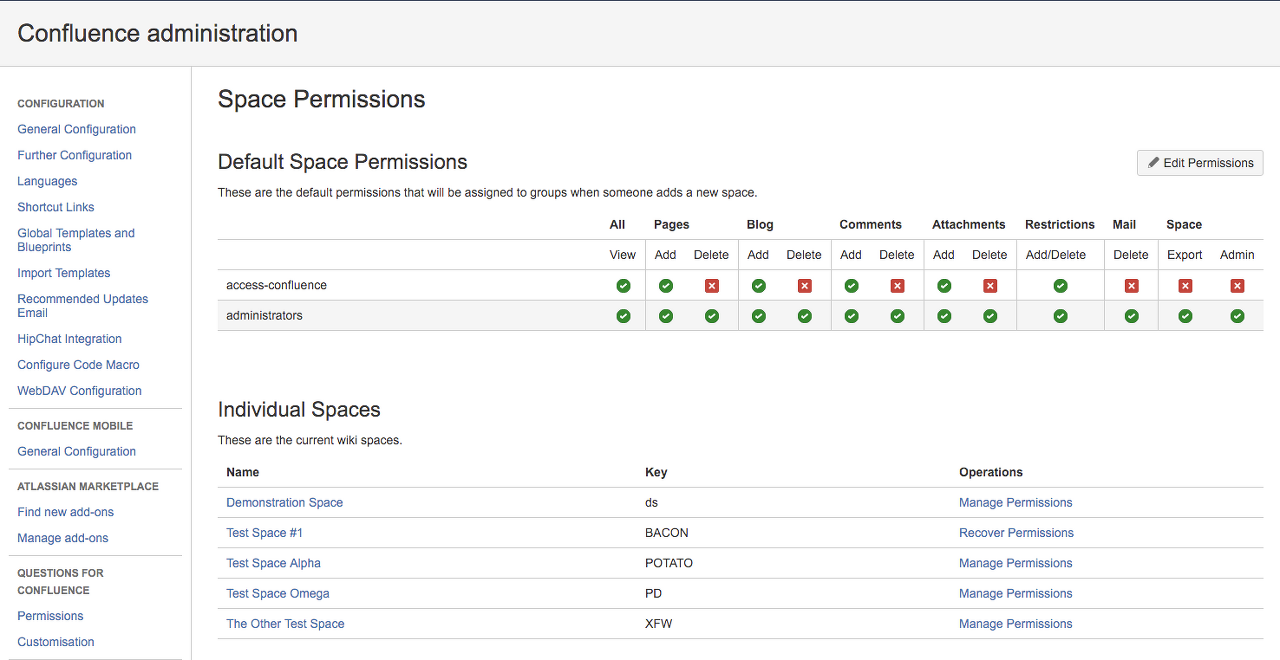
Task: Click access-confluence Comments Delete red cross icon
Action: [897, 286]
